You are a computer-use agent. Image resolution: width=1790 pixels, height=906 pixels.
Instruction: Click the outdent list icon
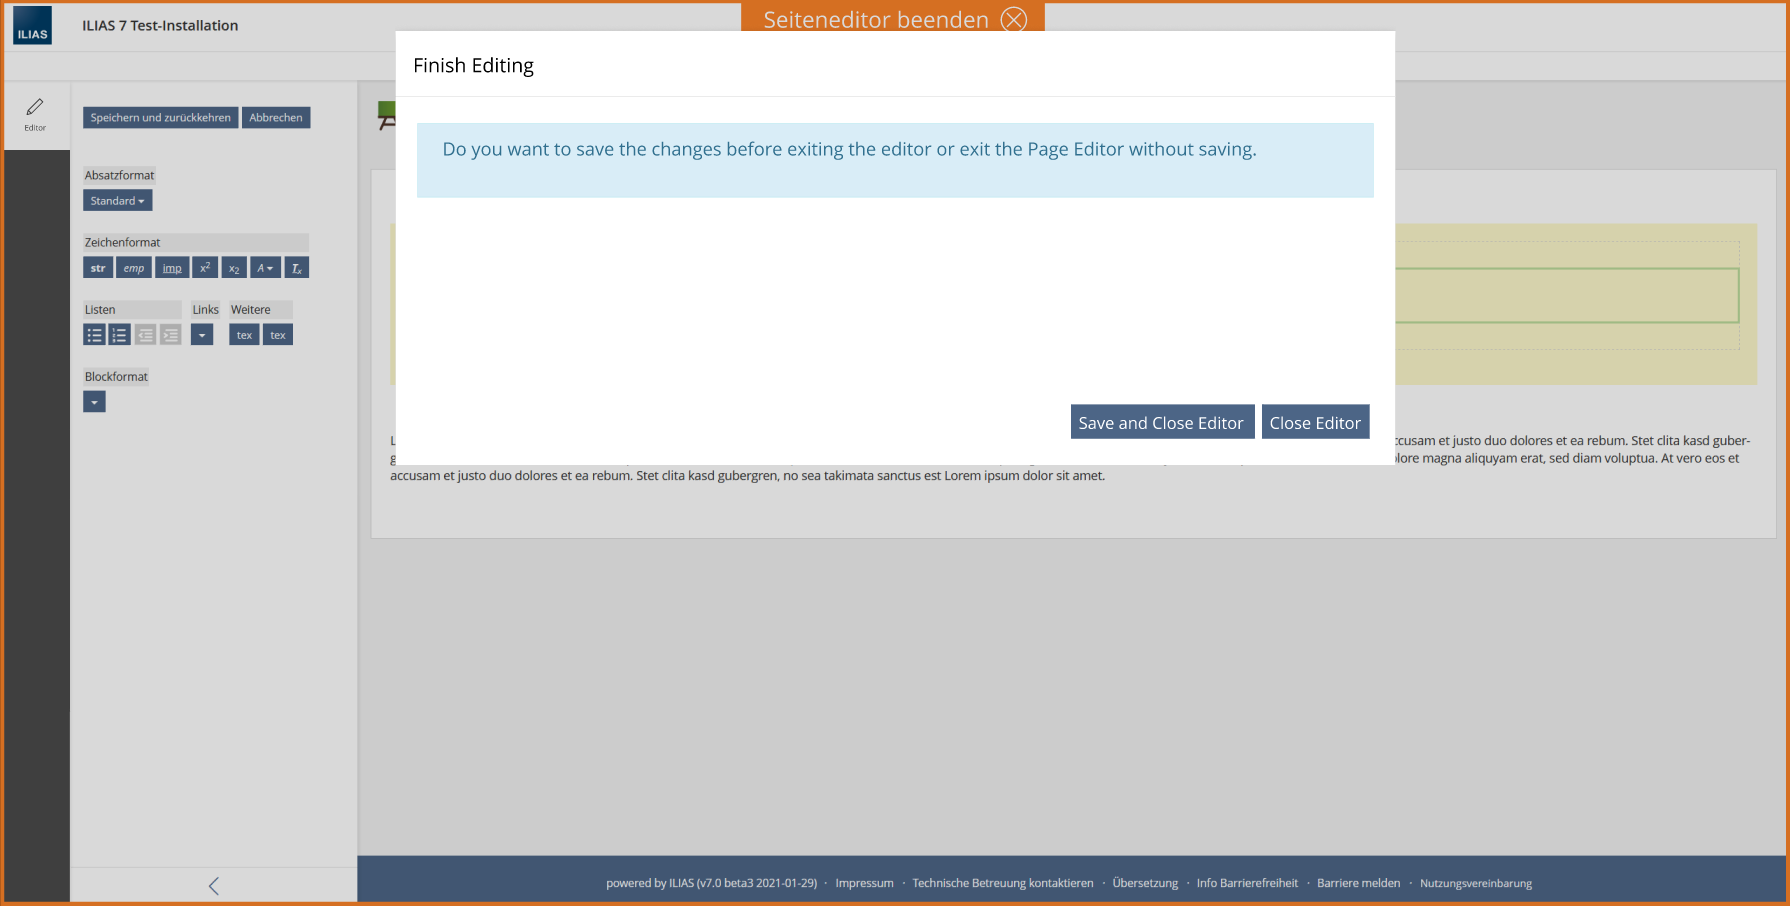[145, 335]
